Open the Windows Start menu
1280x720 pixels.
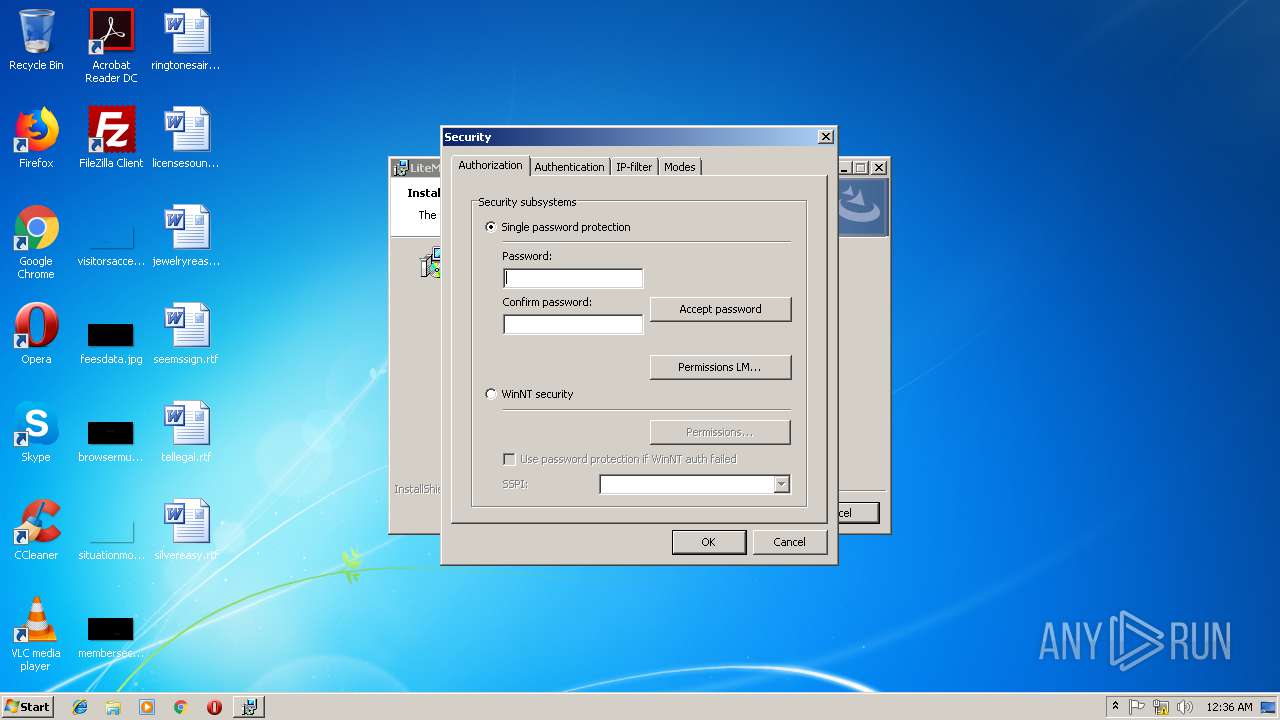[28, 707]
